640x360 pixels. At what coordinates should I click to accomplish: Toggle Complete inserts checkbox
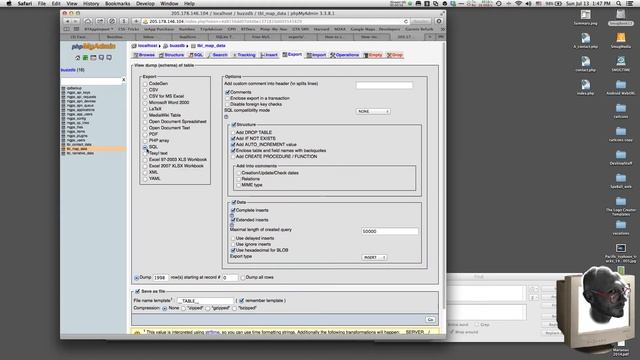pos(233,210)
